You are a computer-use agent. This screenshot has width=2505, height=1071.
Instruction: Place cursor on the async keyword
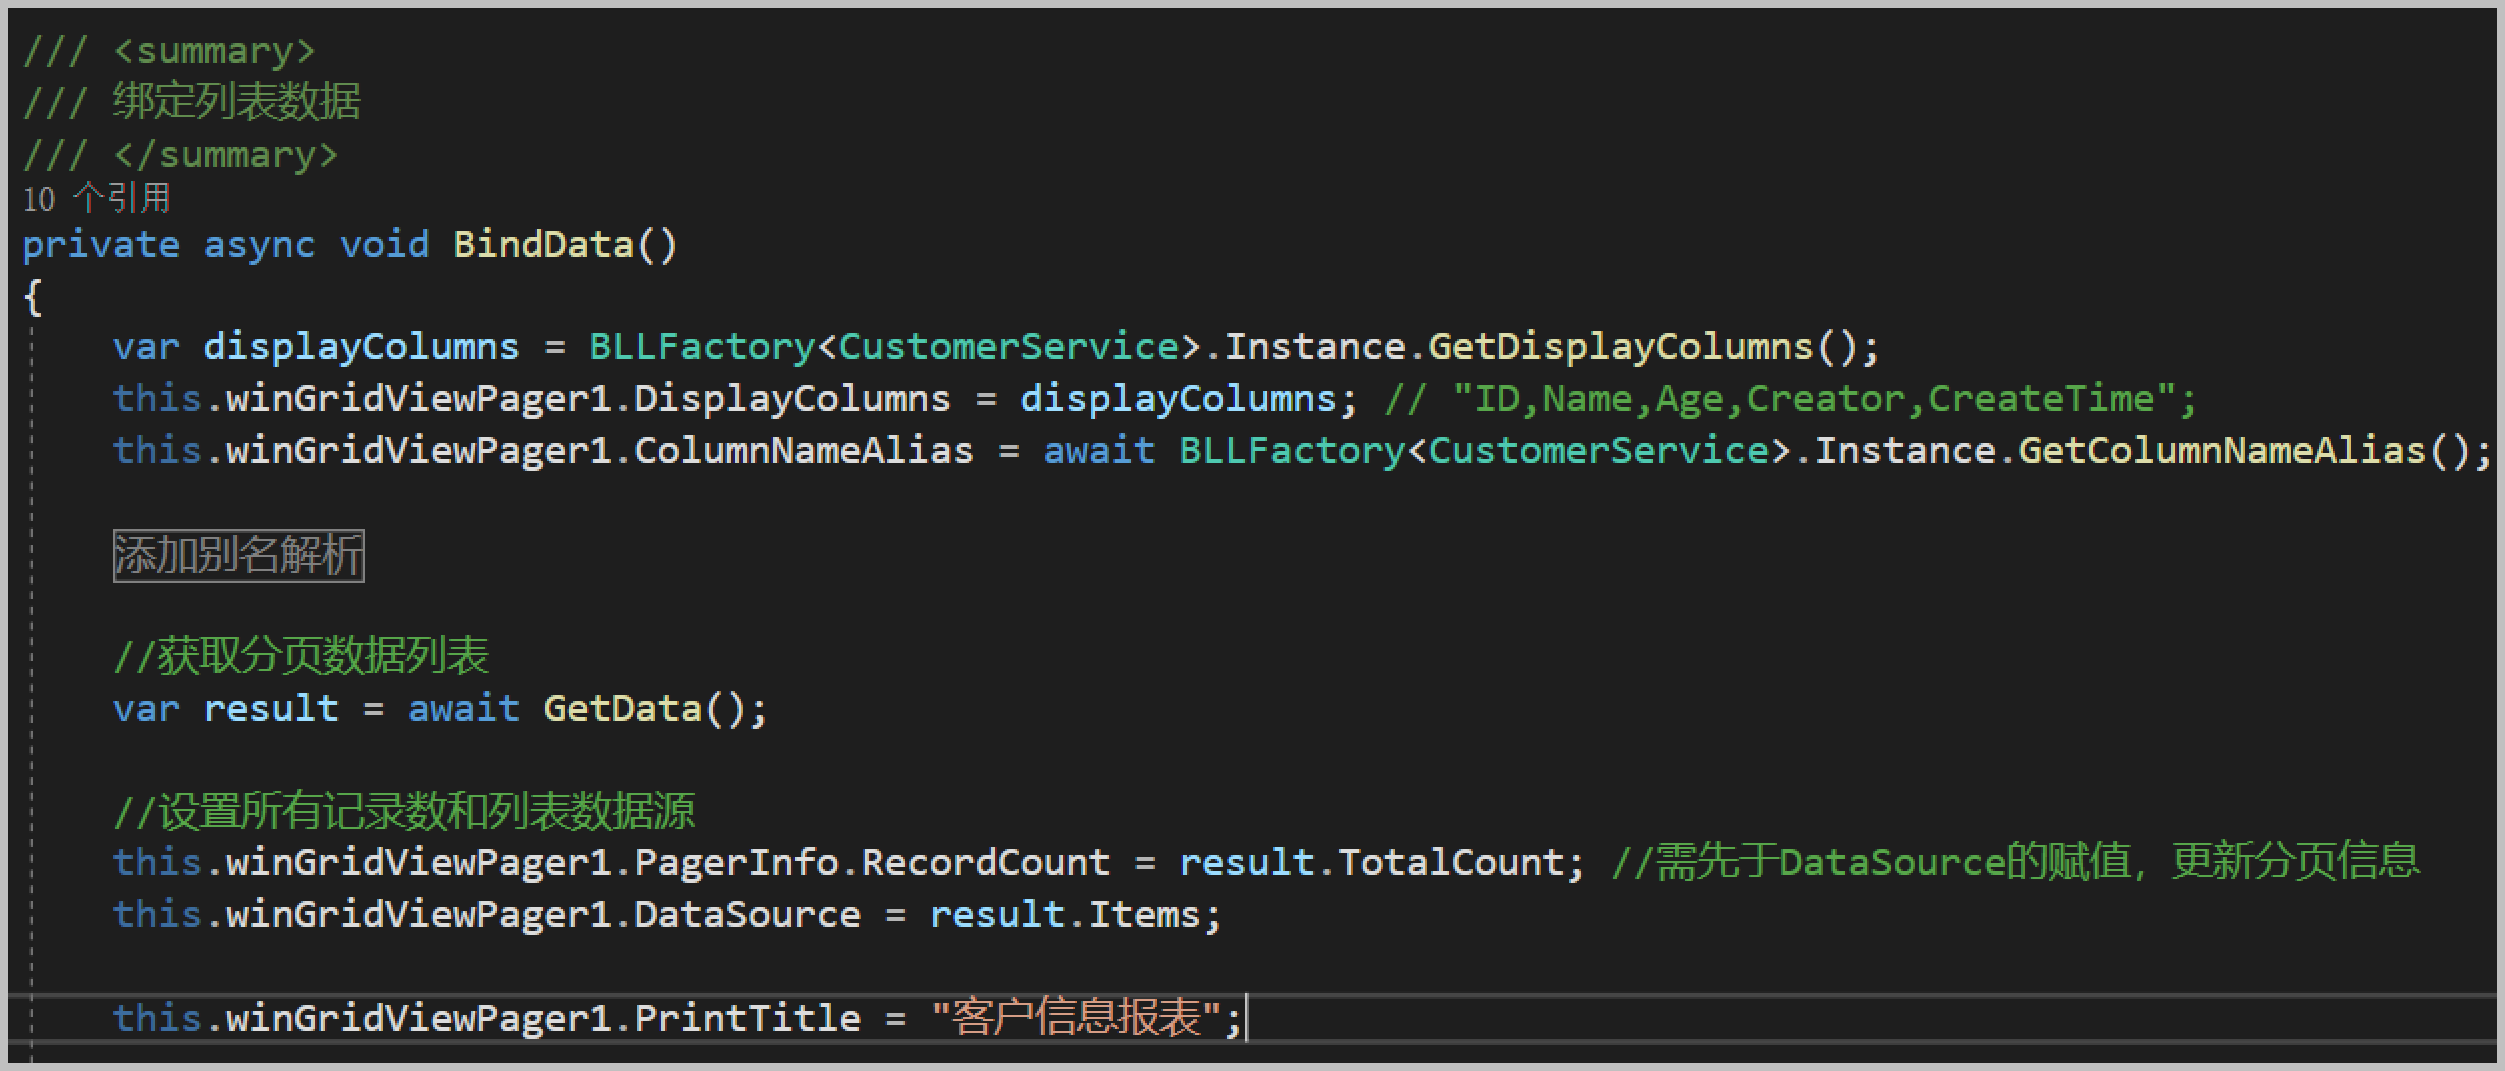point(259,245)
